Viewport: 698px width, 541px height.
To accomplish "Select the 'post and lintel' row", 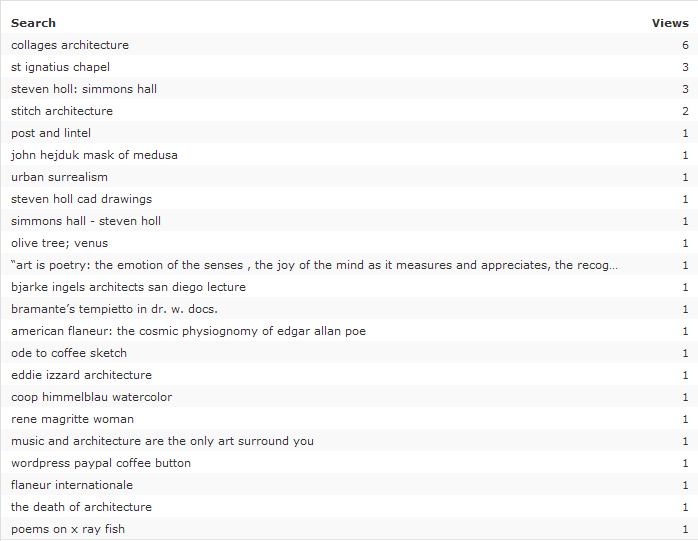I will [x=51, y=133].
